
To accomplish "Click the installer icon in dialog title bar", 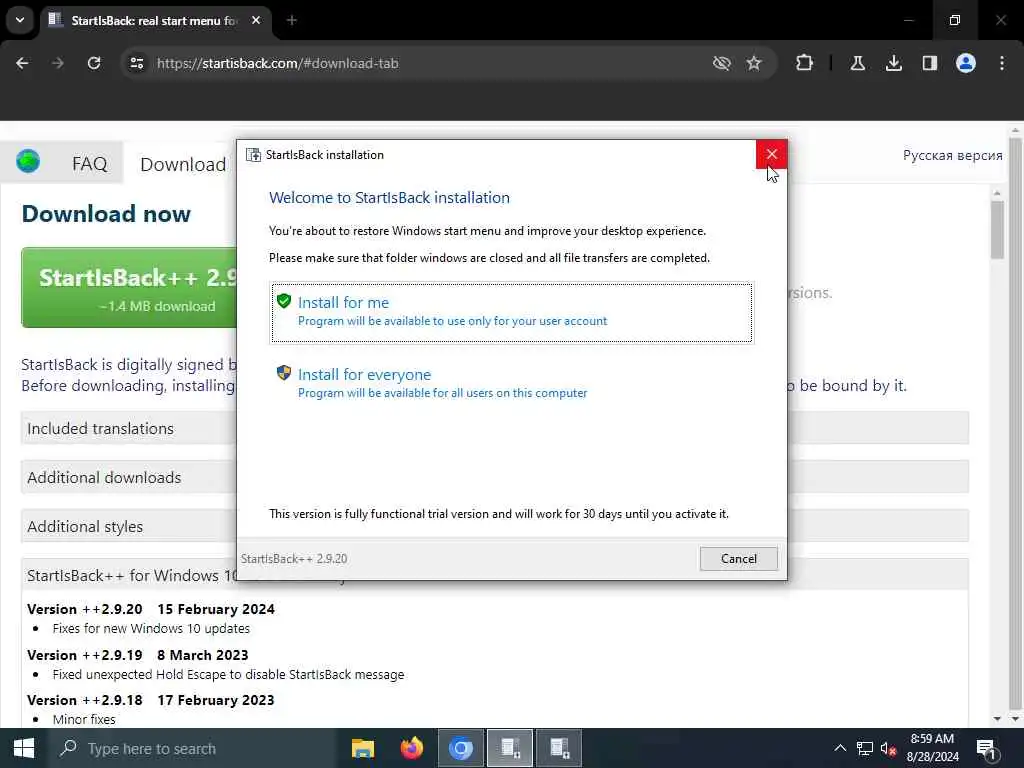I will [253, 155].
